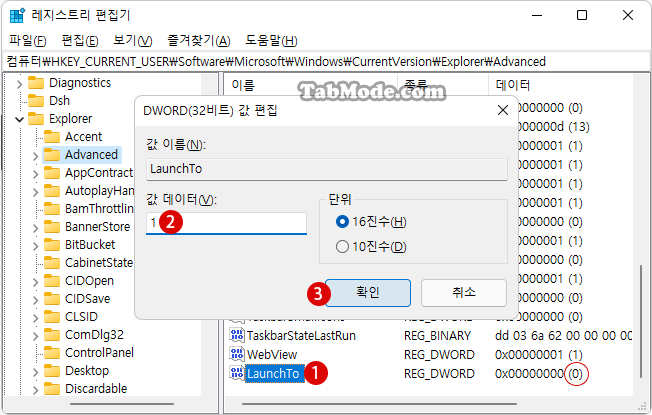Click the CabinetState folder icon
This screenshot has width=652, height=415.
click(52, 263)
